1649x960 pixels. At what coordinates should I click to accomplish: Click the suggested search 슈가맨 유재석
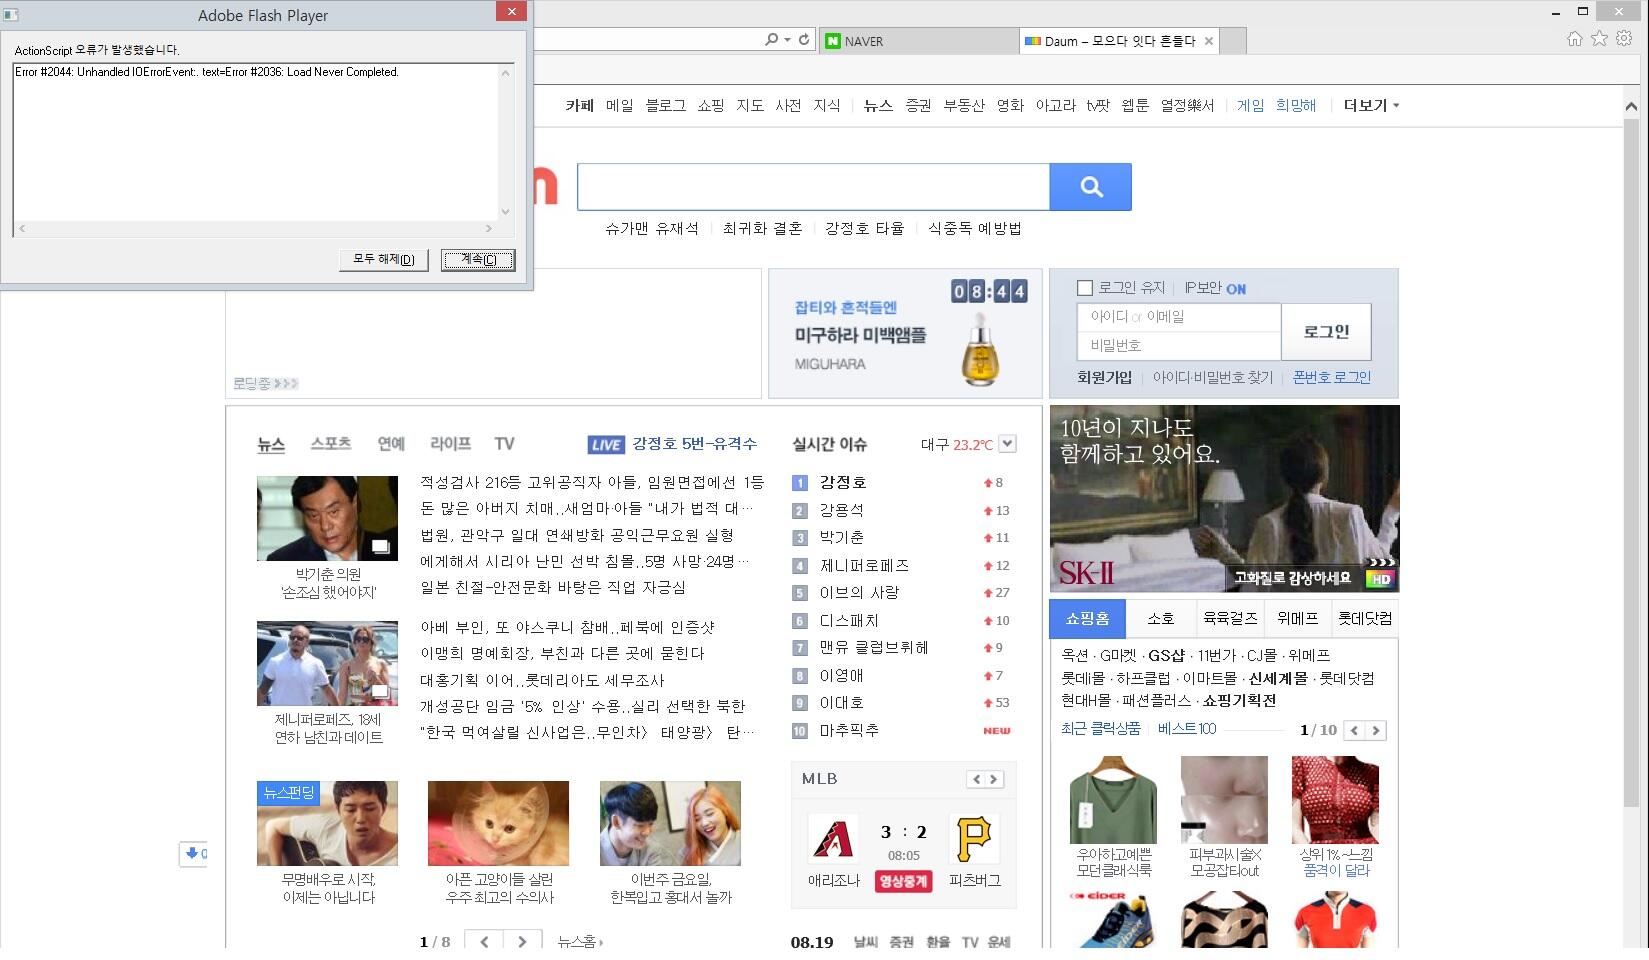click(652, 228)
